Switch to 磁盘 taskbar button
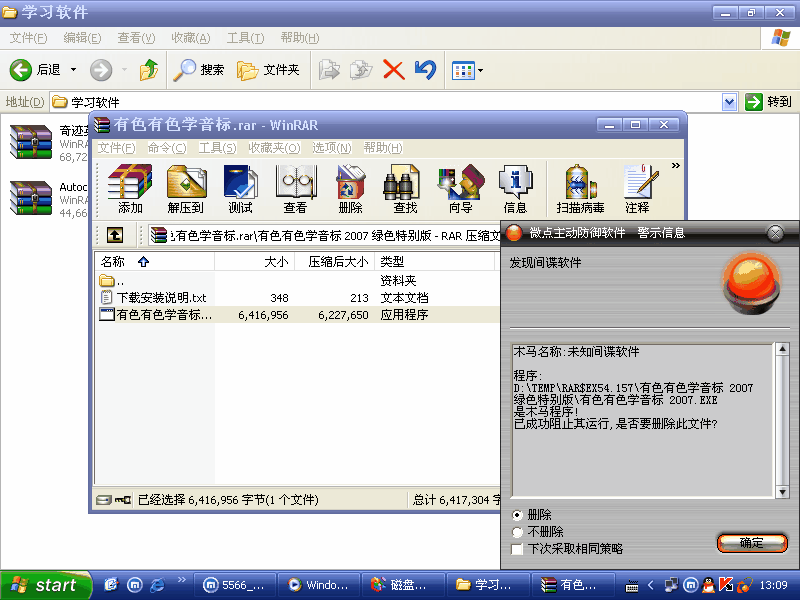This screenshot has height=600, width=800. [x=403, y=585]
